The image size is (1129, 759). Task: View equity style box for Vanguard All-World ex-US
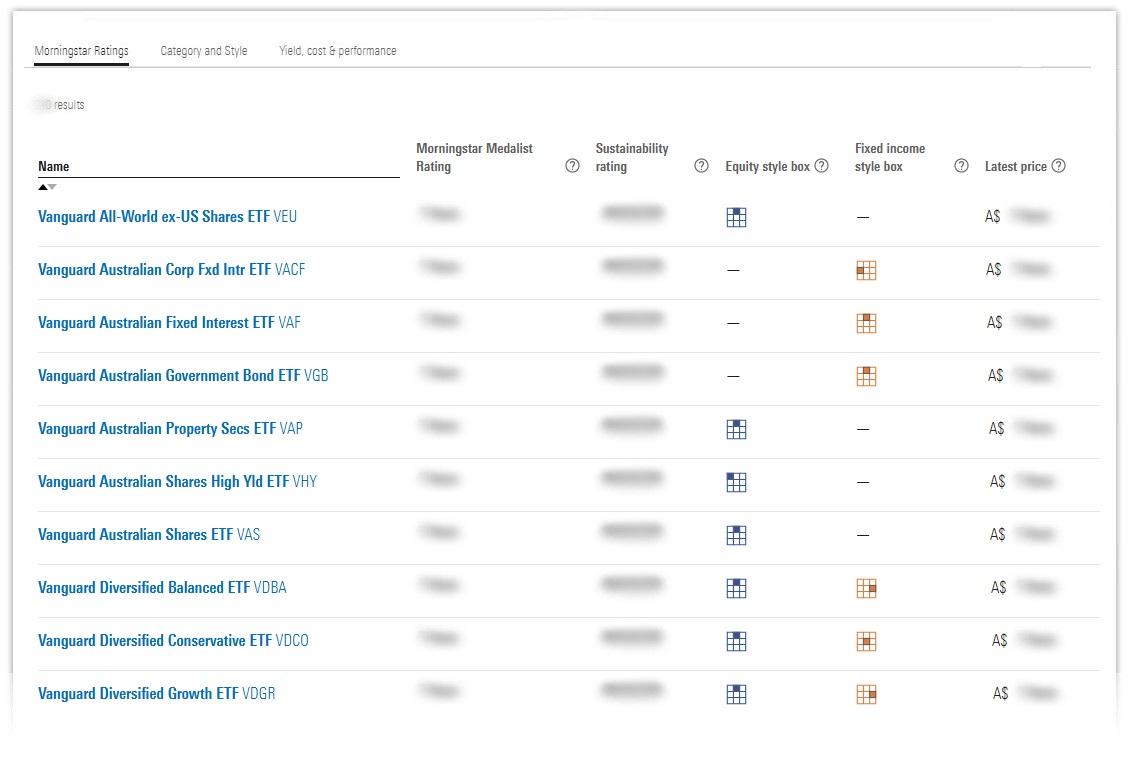point(737,217)
